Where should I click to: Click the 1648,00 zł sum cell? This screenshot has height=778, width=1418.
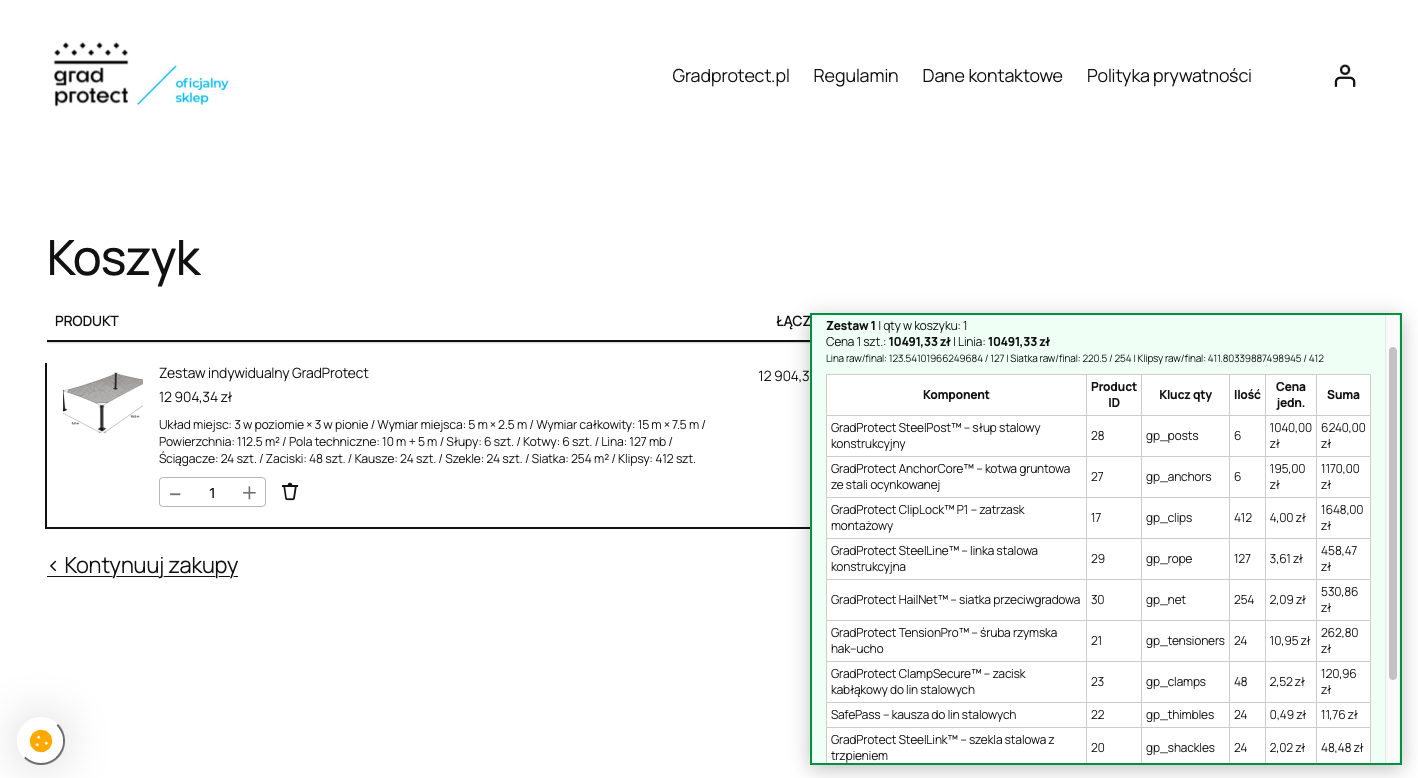tap(1343, 518)
